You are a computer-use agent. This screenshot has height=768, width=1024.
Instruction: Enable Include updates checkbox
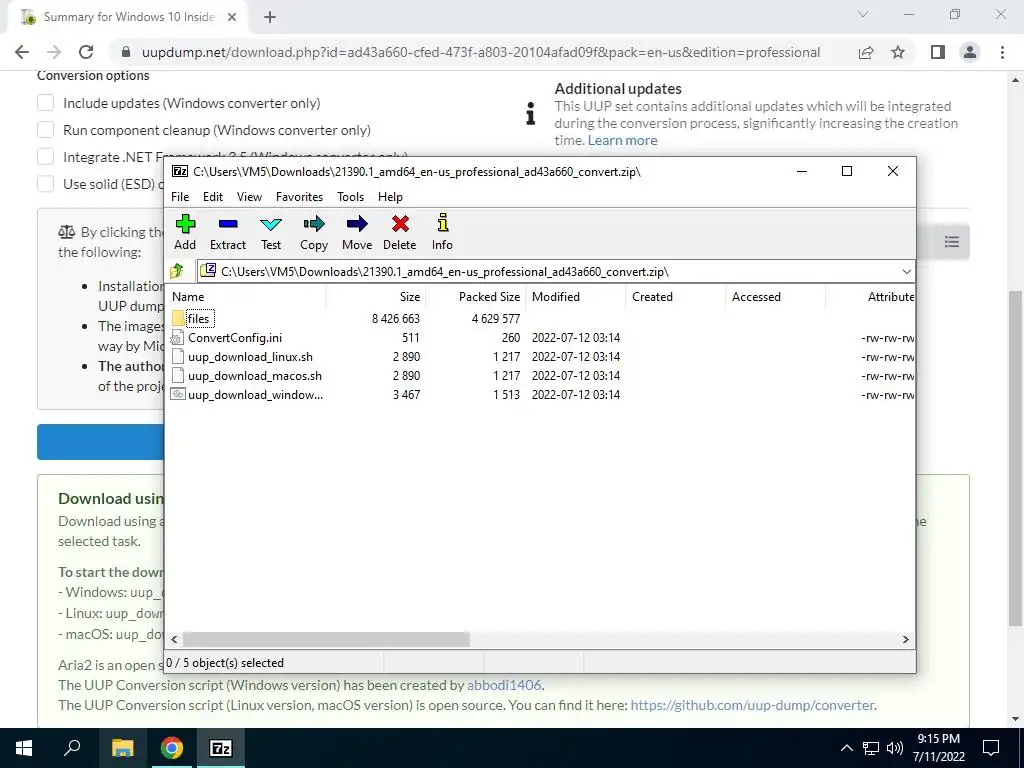click(46, 103)
